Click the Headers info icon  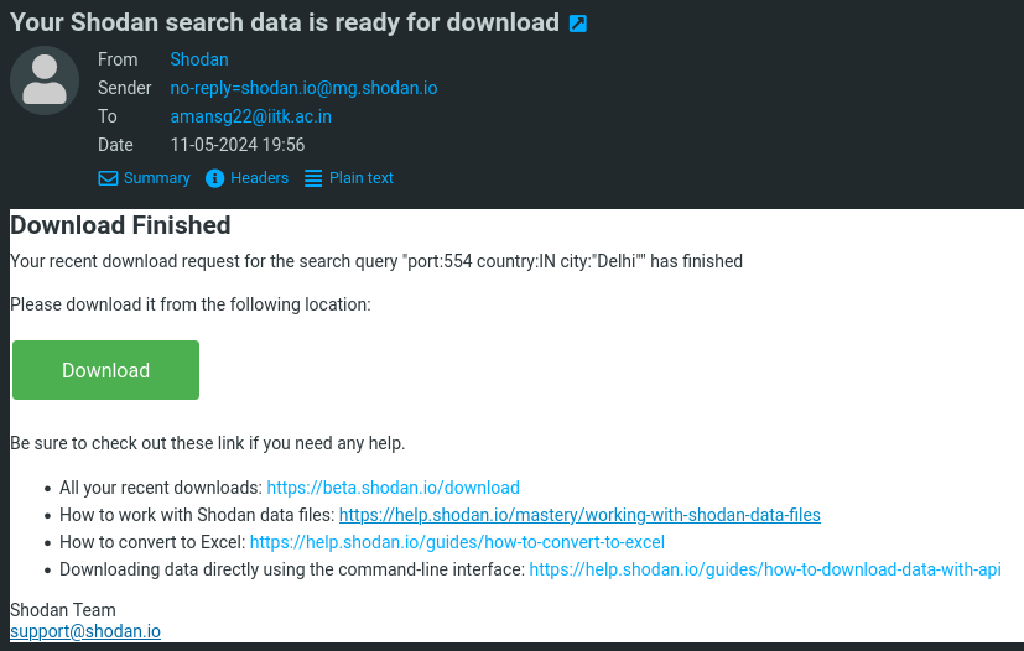click(214, 179)
